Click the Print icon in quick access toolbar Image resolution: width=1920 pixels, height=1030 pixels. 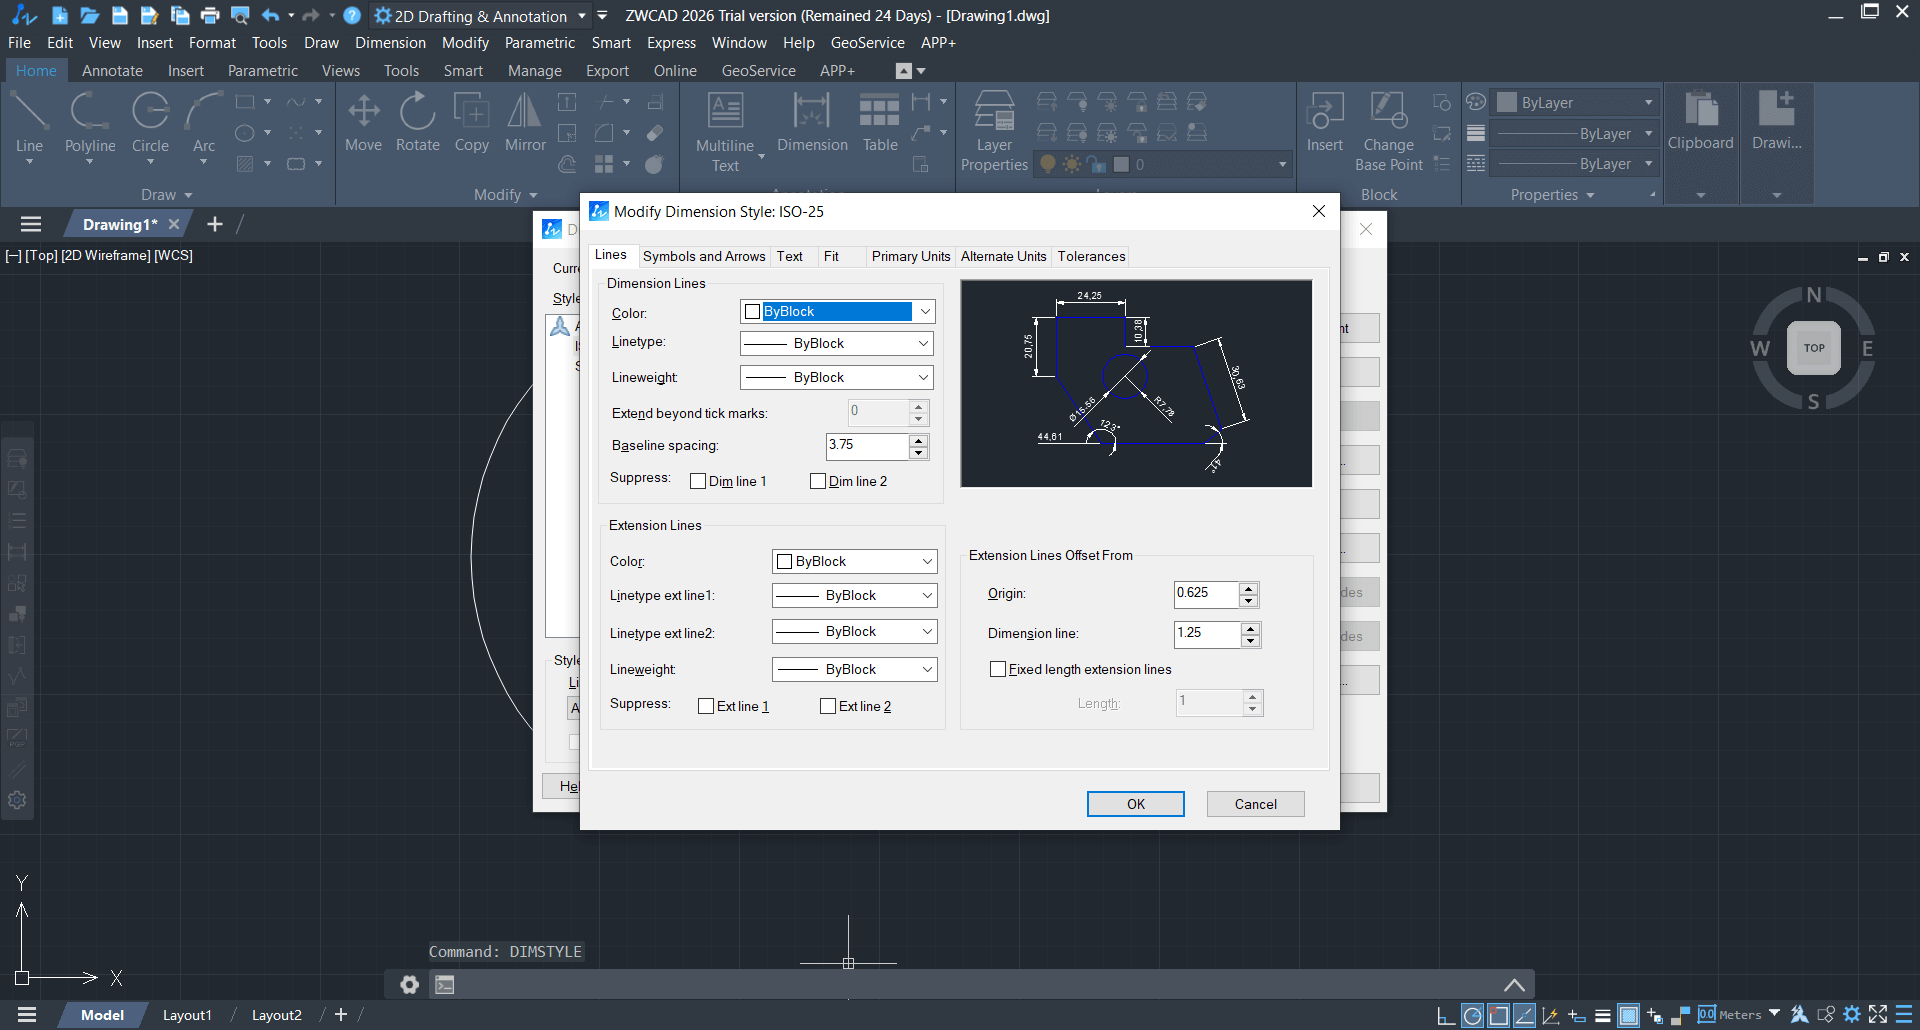point(210,15)
